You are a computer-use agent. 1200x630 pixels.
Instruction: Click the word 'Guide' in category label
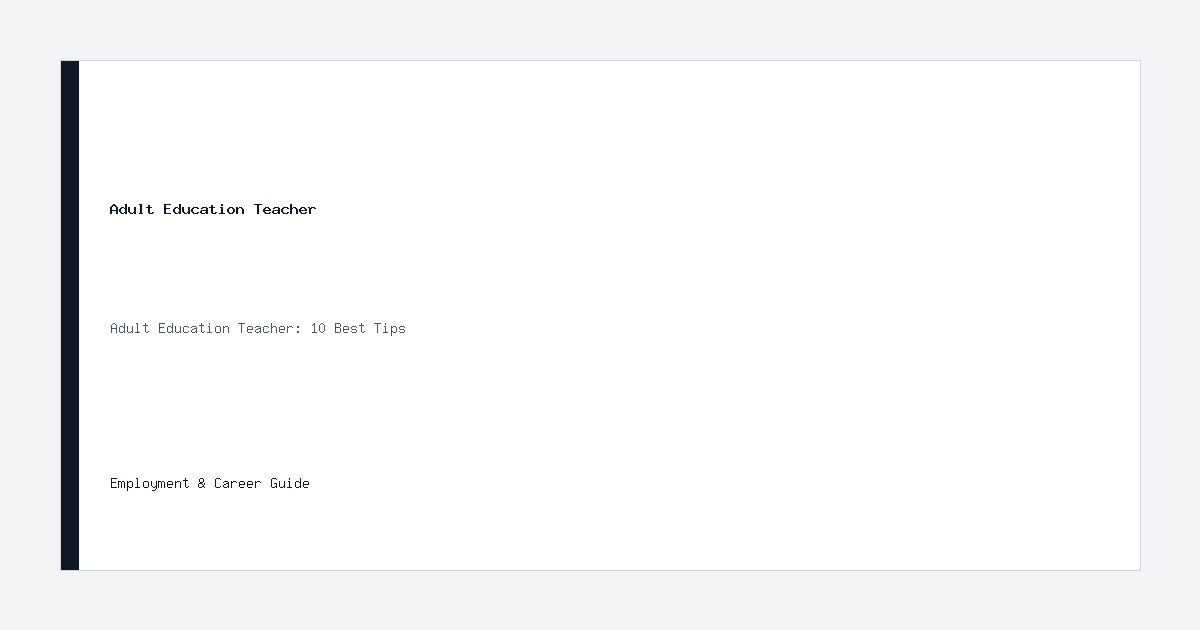[x=290, y=483]
